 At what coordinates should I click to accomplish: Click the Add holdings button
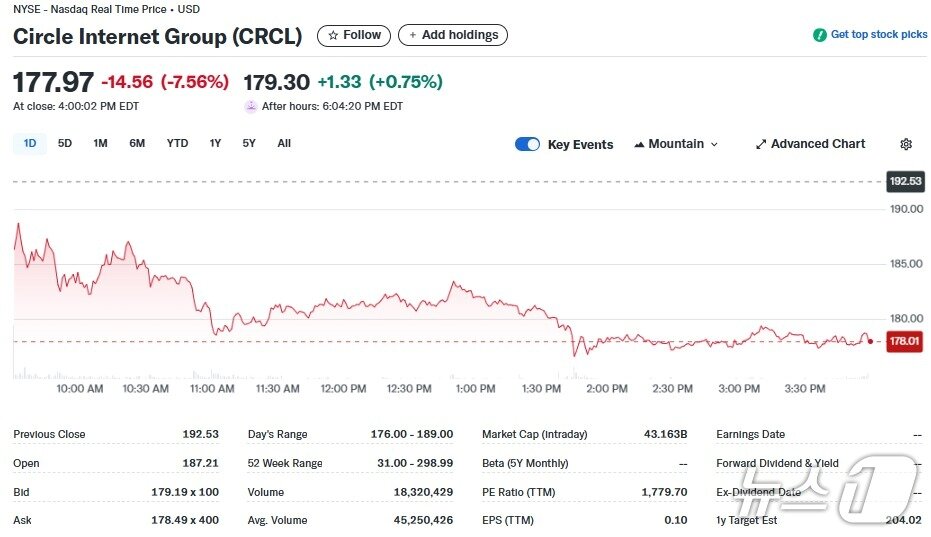coord(453,35)
